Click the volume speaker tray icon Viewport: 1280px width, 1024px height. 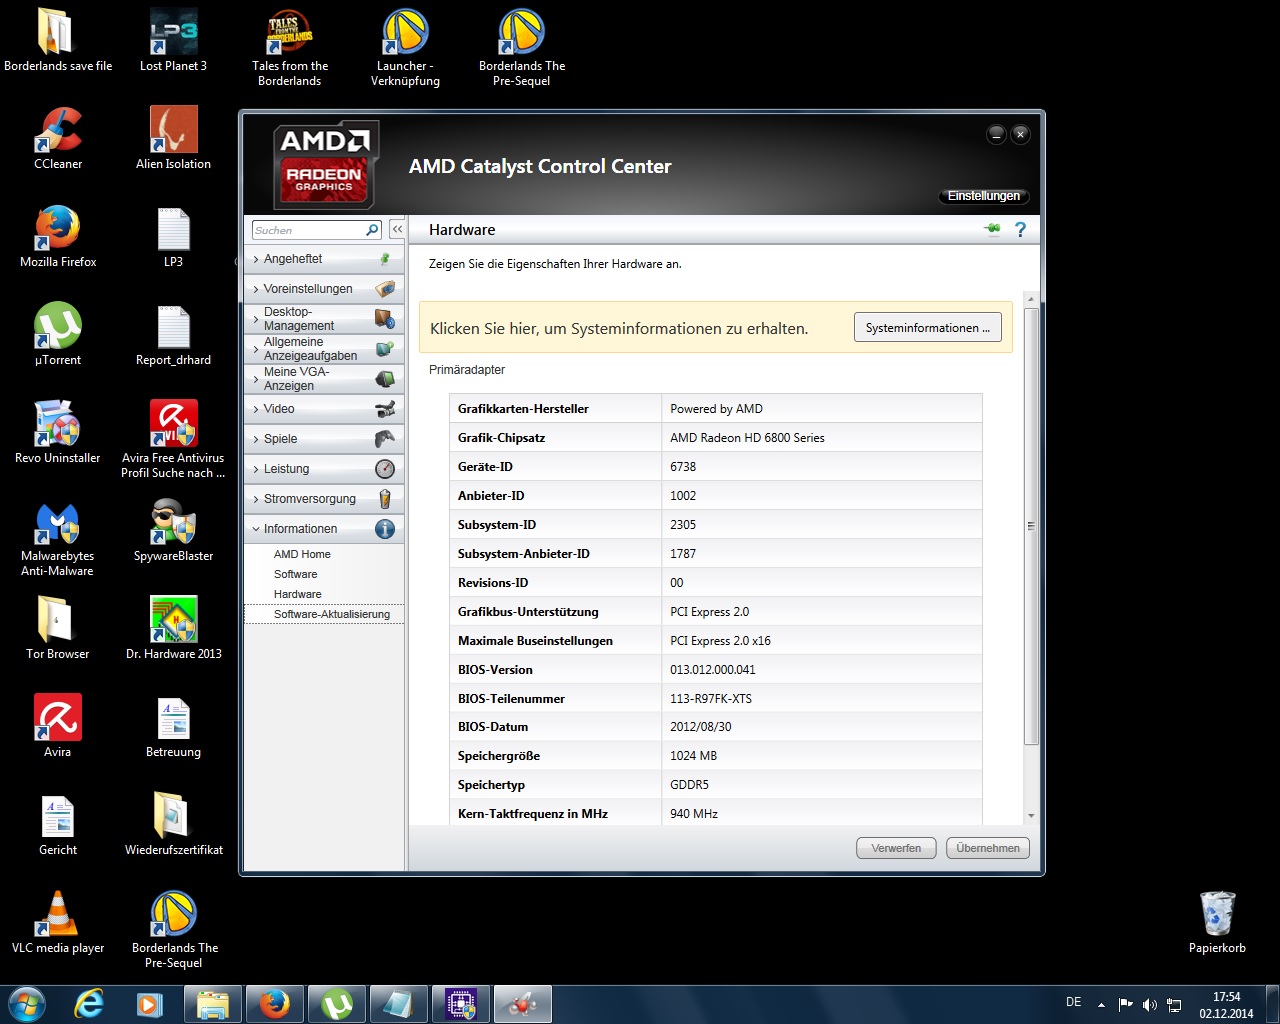1150,1004
